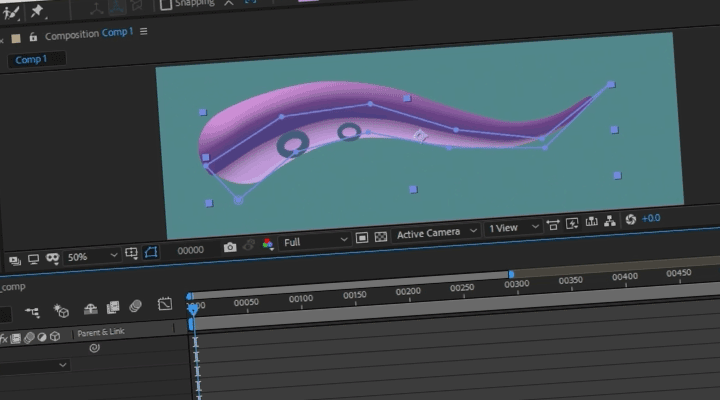The height and width of the screenshot is (400, 720).
Task: Toggle the Region of Interest button
Action: 362,237
